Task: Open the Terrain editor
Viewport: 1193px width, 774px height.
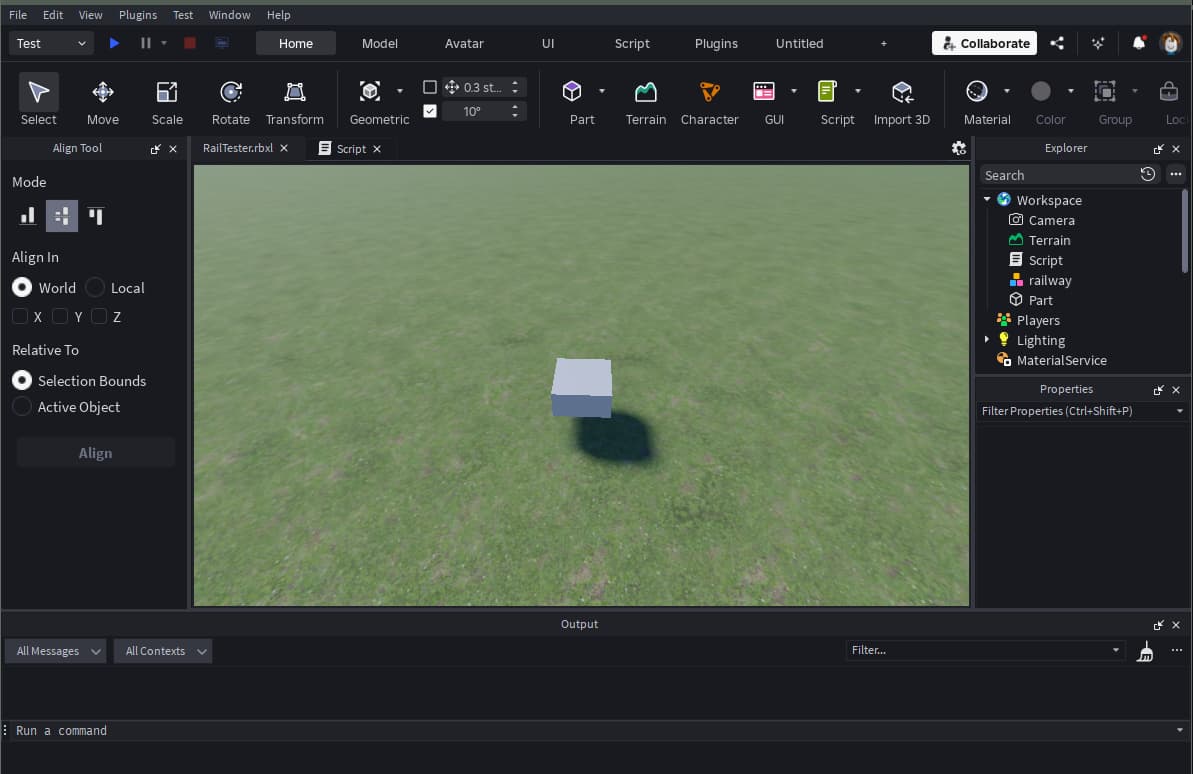Action: point(645,100)
